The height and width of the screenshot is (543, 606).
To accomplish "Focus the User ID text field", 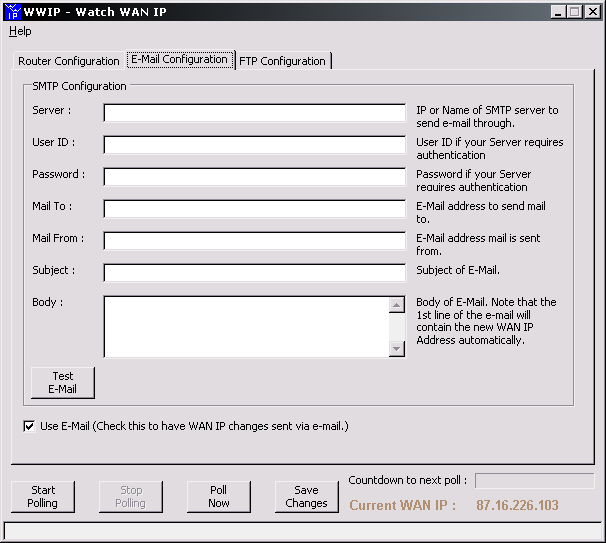I will coord(254,145).
